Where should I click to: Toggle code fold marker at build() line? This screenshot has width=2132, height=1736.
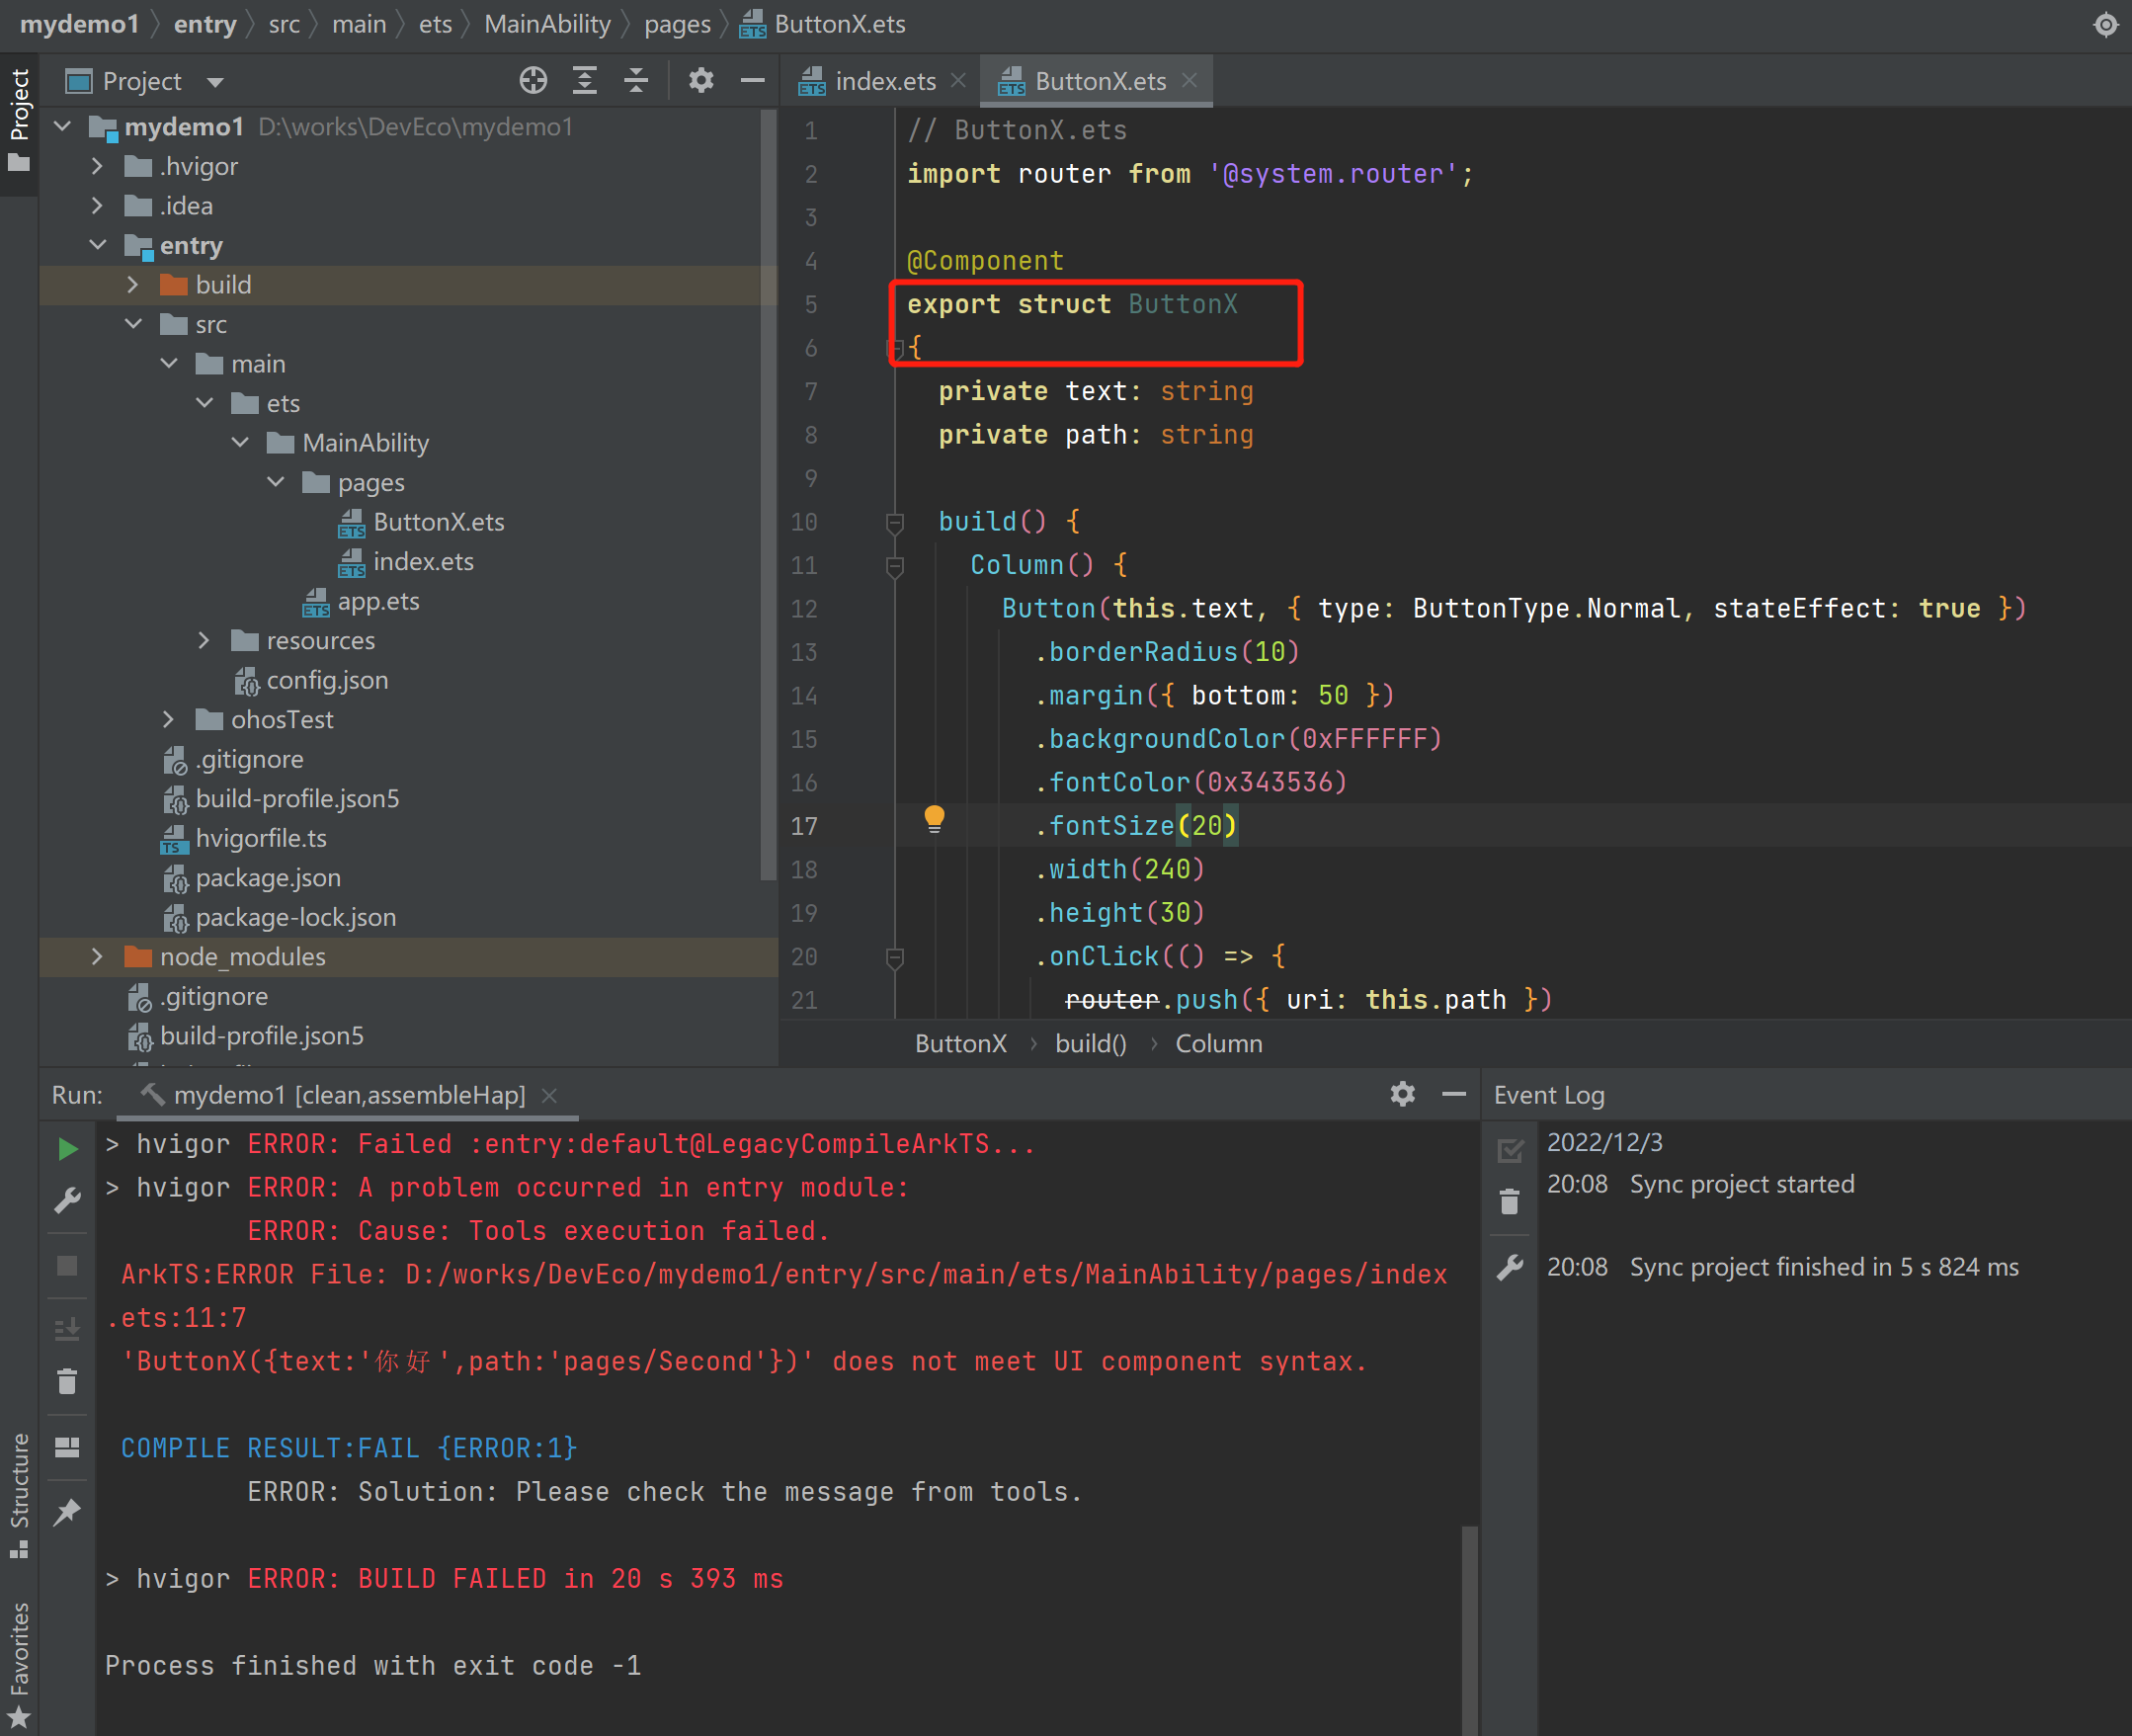[x=895, y=522]
